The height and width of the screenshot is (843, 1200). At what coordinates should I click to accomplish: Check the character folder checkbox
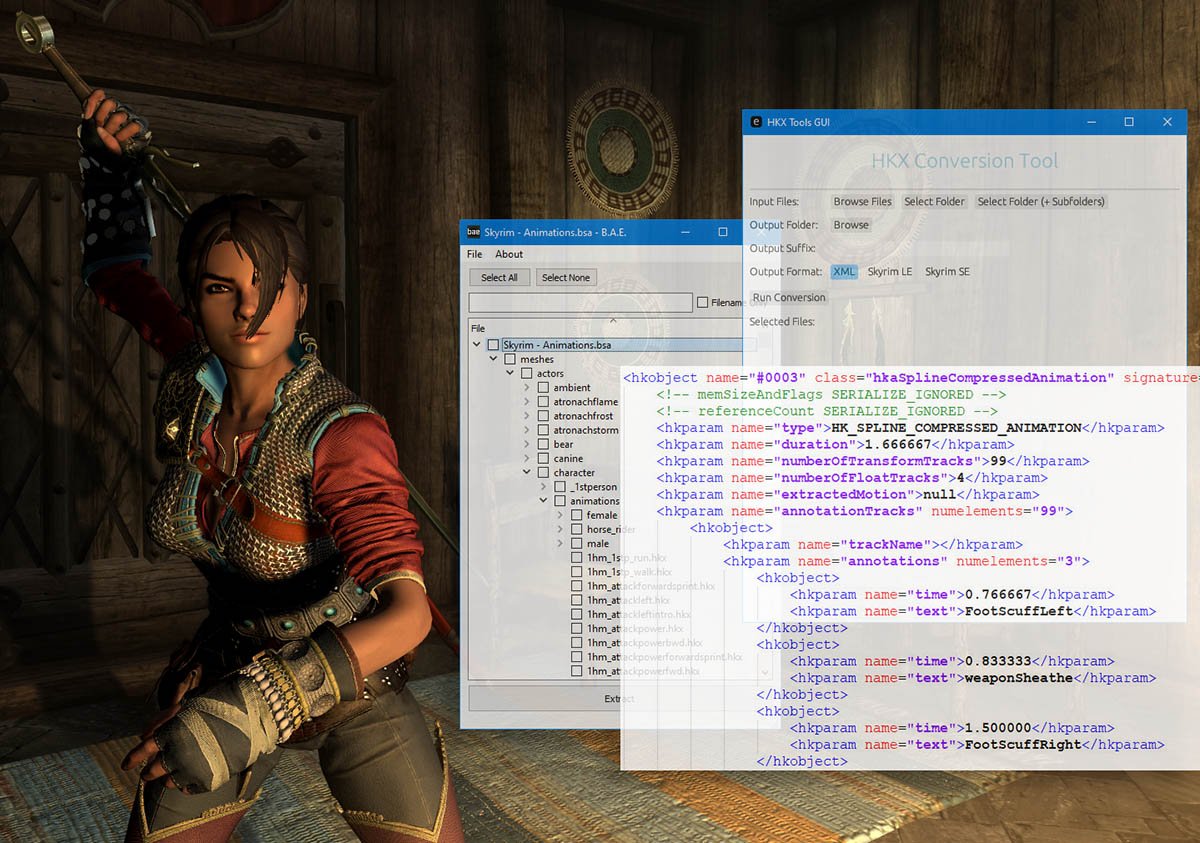[543, 472]
